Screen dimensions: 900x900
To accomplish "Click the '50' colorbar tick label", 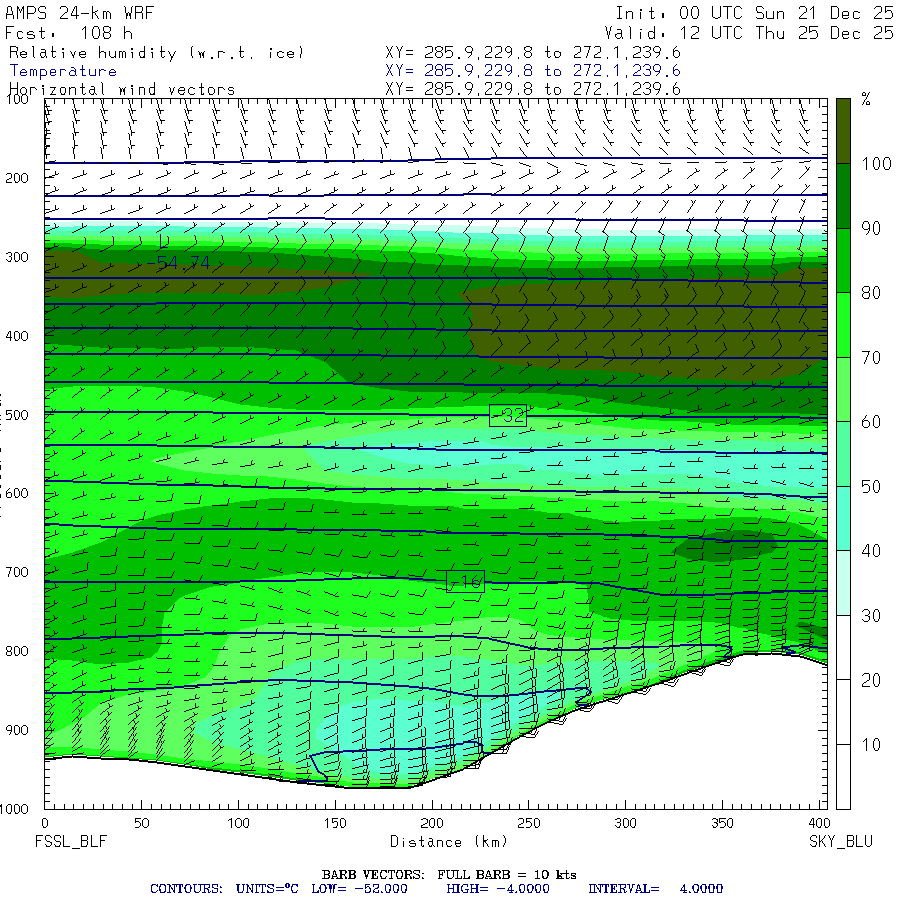I will (871, 487).
